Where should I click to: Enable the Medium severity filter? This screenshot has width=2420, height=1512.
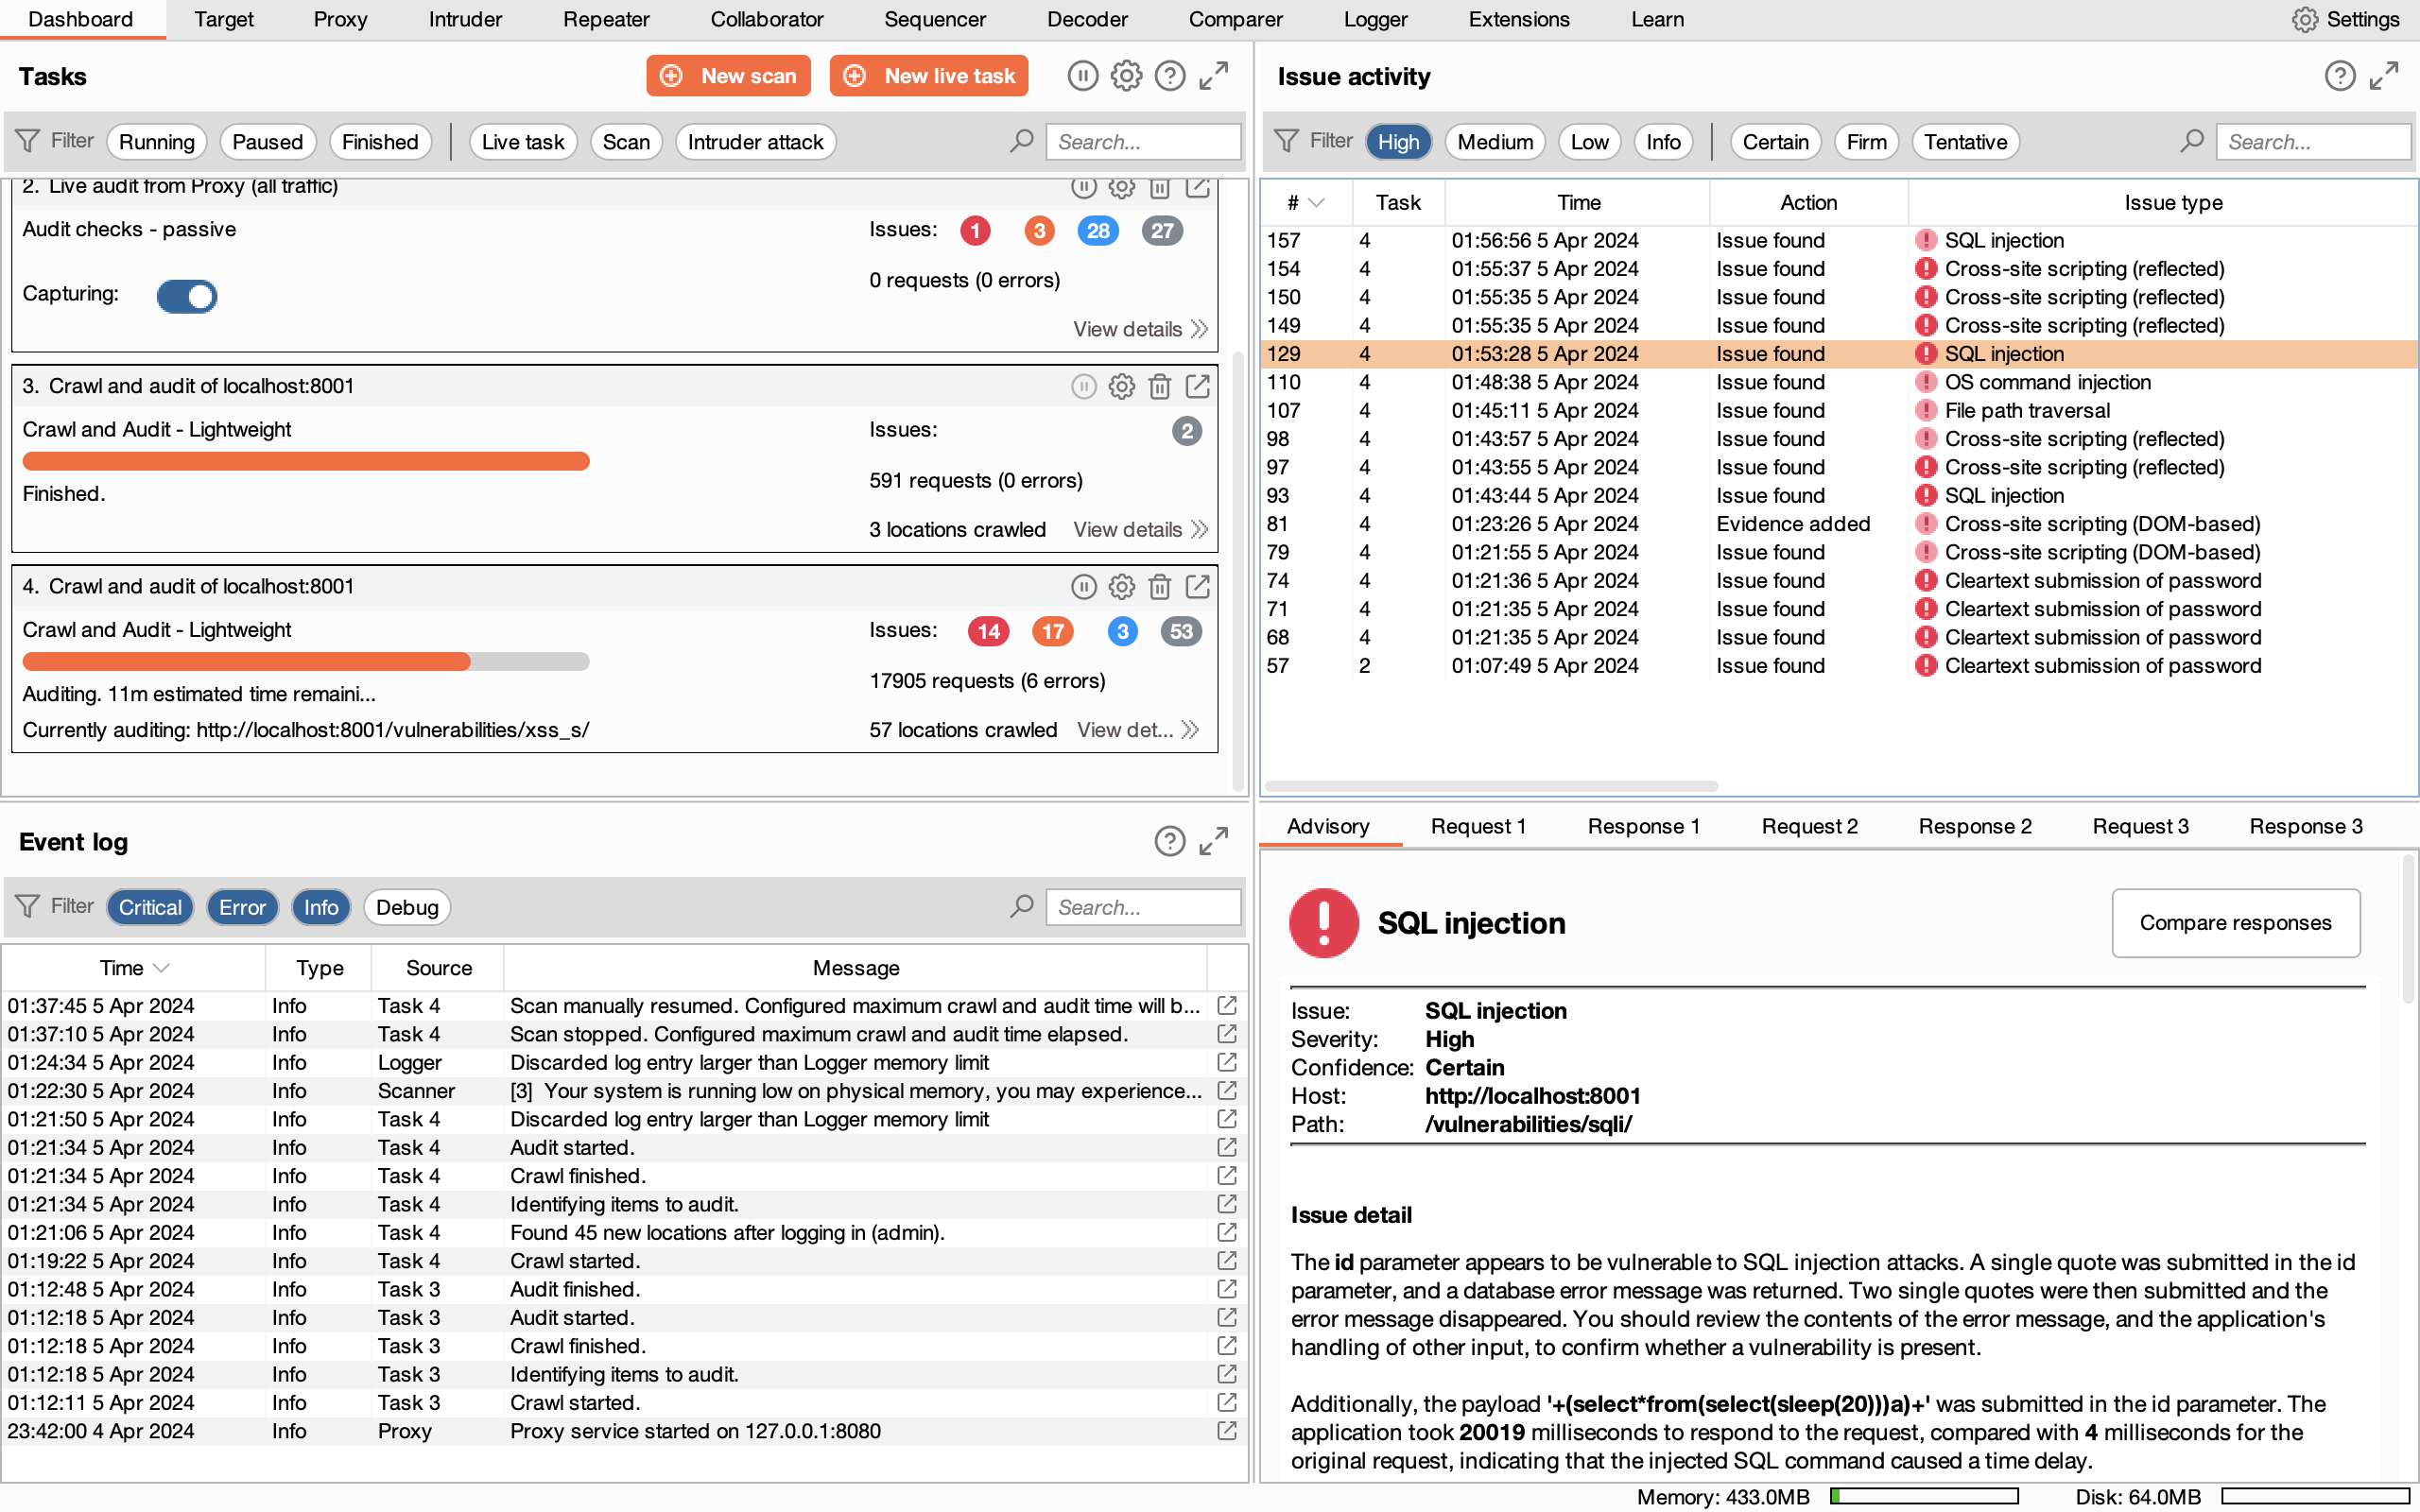1494,141
